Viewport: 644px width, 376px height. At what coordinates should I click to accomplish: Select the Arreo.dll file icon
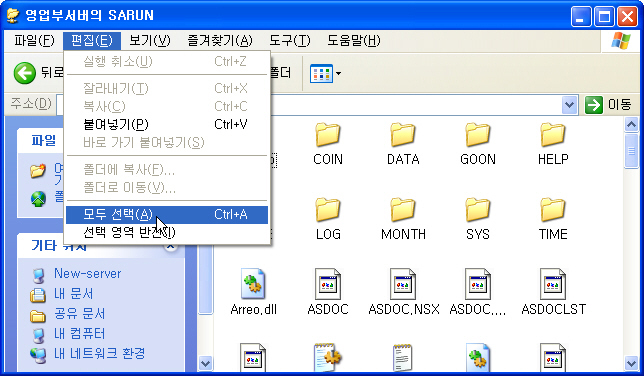[253, 284]
